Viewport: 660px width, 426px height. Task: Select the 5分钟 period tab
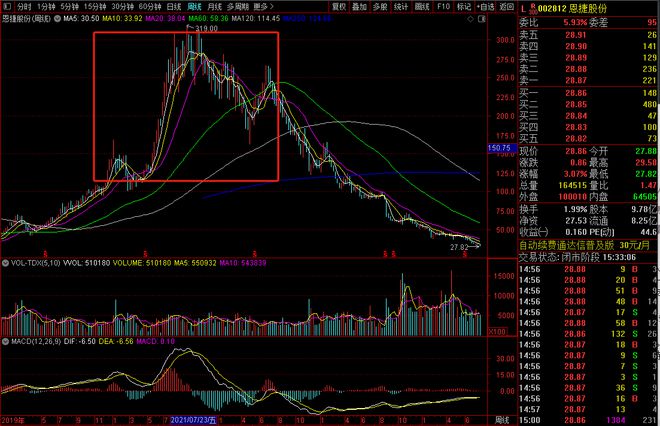tap(69, 7)
